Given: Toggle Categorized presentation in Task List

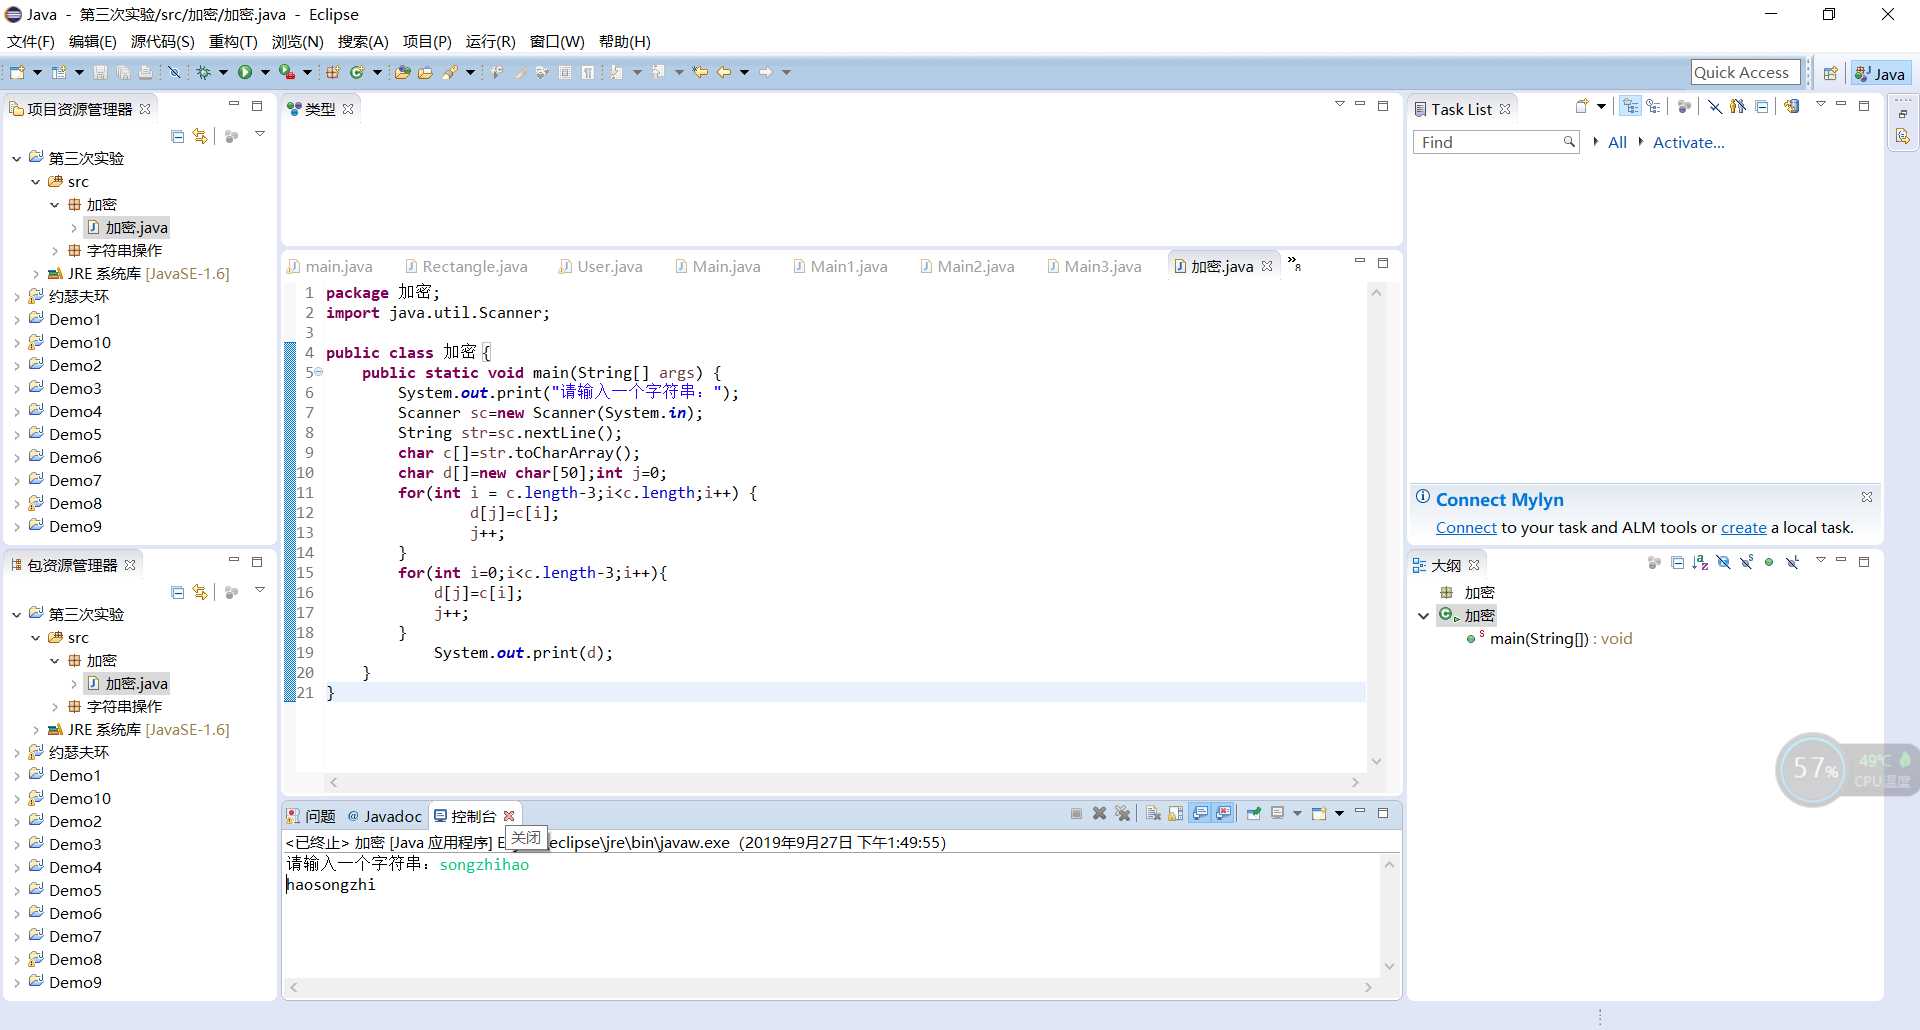Looking at the screenshot, I should 1631,106.
